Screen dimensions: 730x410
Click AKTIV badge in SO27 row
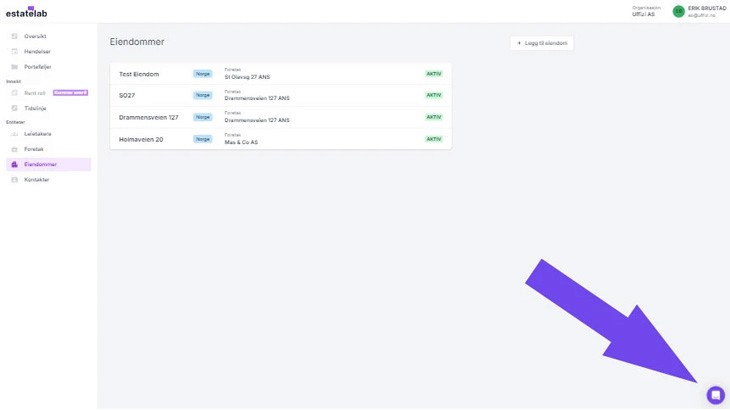[433, 95]
